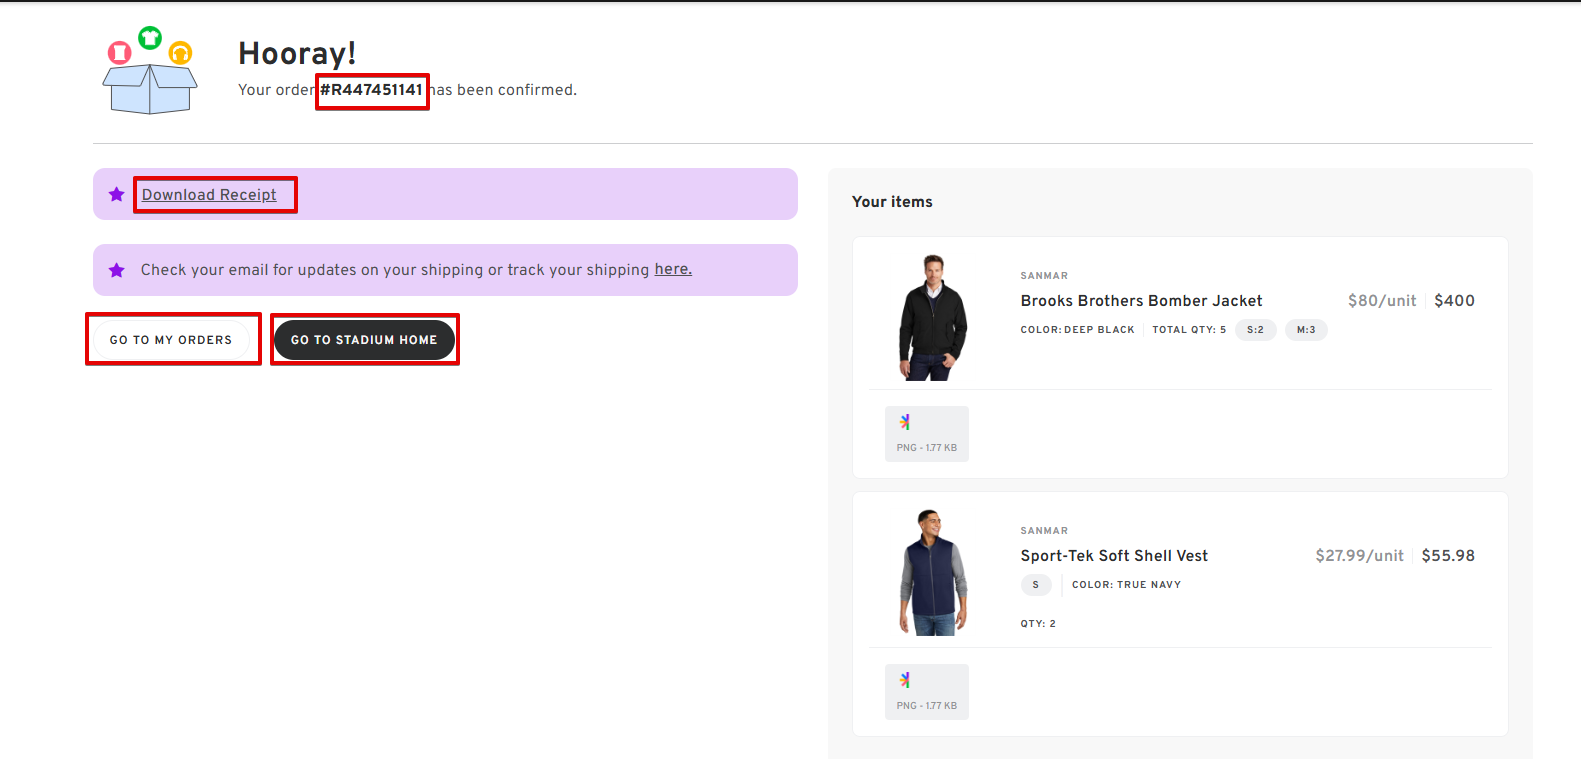
Task: Click Brooks Brothers Bomber Jacket title
Action: point(1141,301)
